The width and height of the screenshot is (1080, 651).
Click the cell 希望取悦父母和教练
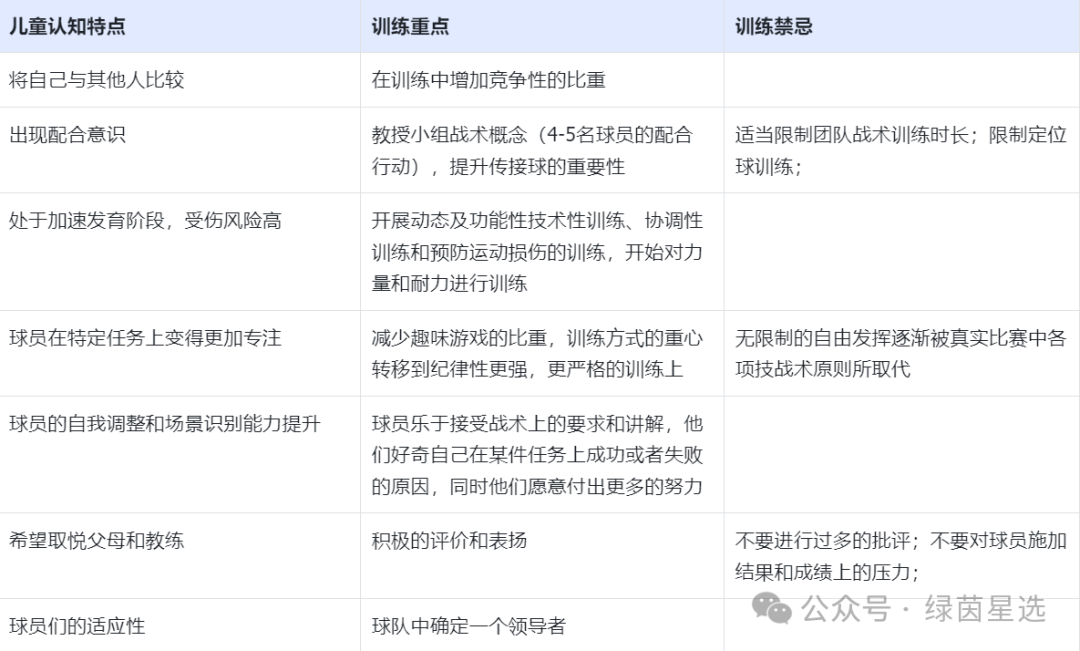(180, 555)
